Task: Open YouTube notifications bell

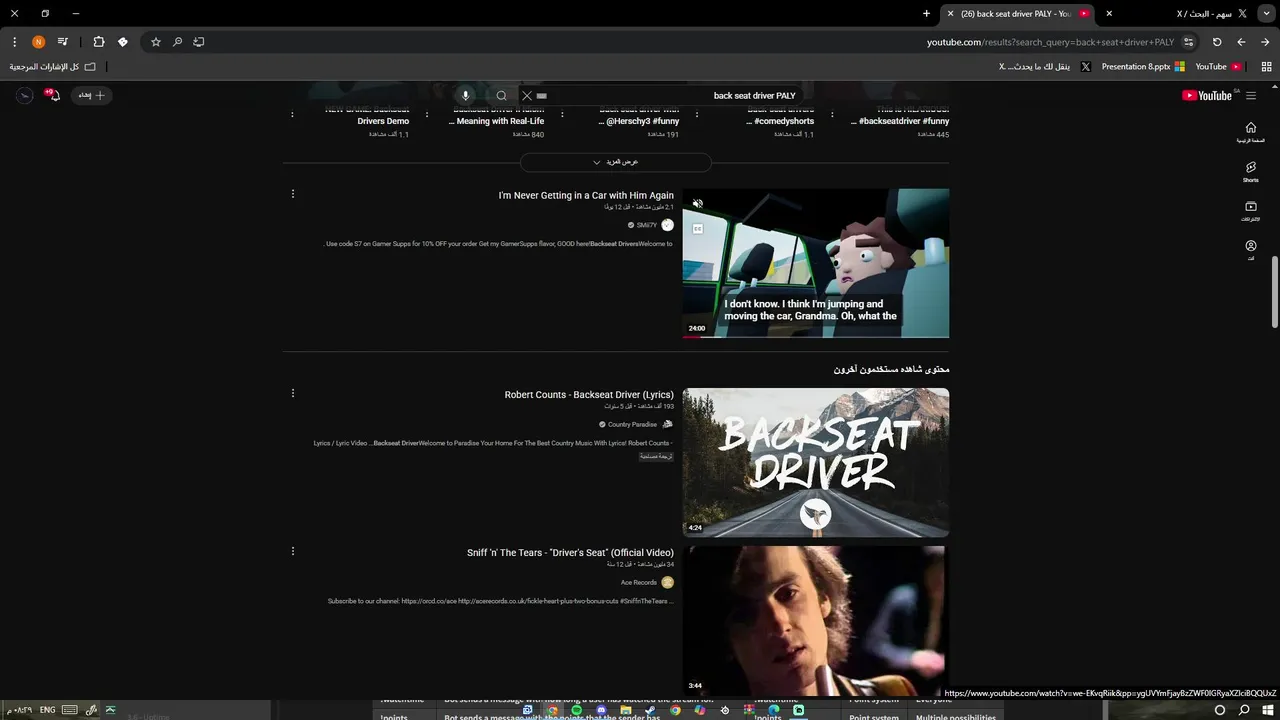Action: pyautogui.click(x=53, y=95)
